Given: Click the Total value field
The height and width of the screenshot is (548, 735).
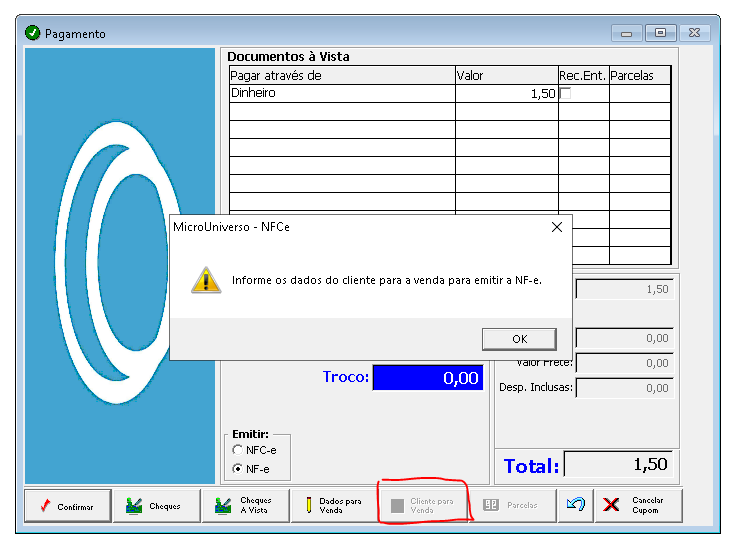Looking at the screenshot, I should click(x=618, y=464).
